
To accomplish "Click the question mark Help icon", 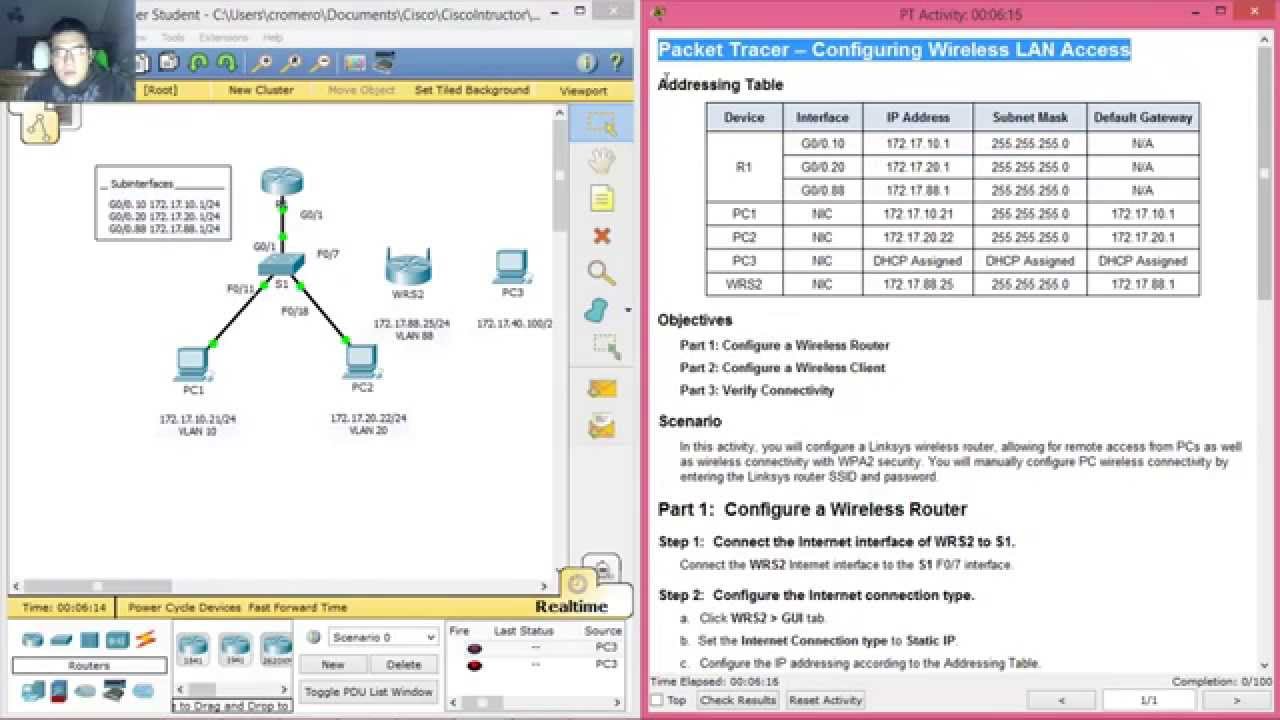I will (x=616, y=63).
